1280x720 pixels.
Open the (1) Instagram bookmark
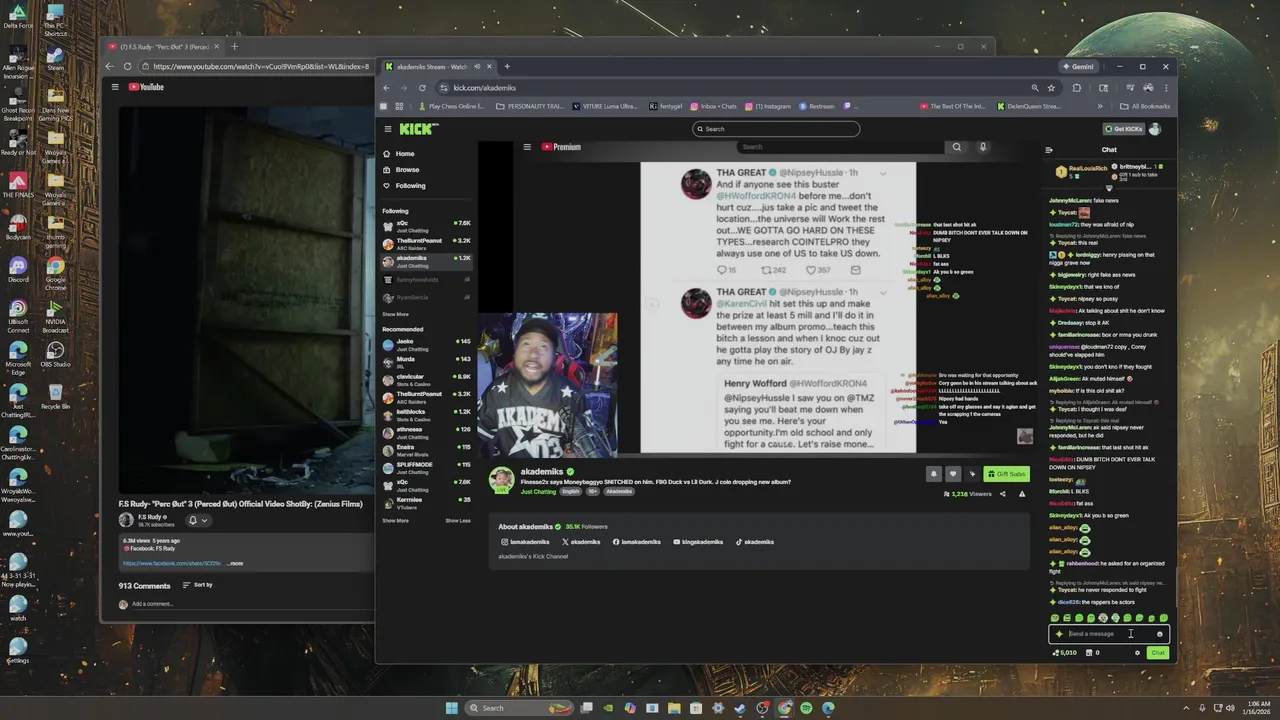(768, 106)
